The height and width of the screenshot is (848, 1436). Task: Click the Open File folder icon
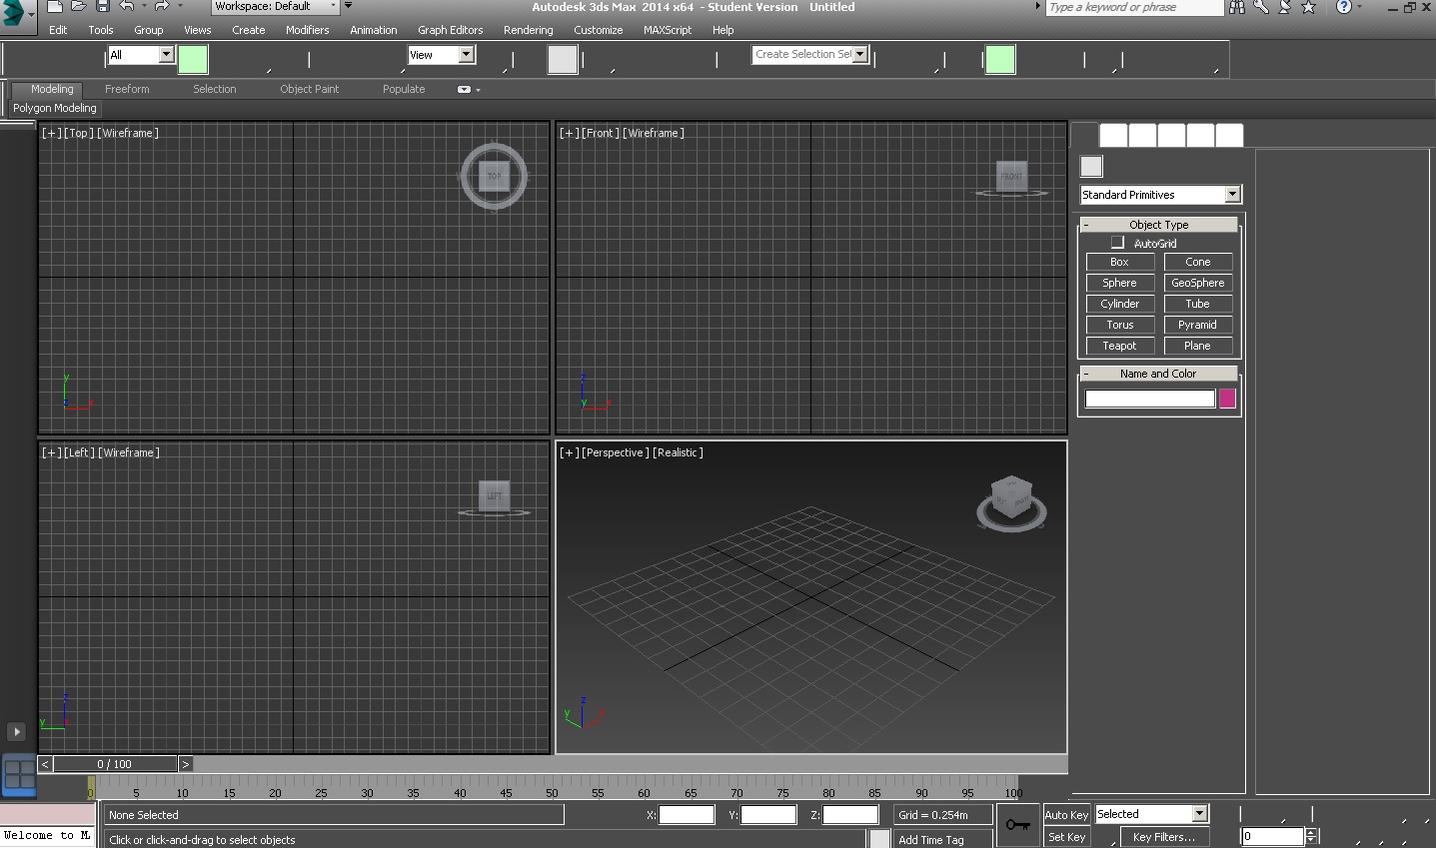(x=78, y=7)
